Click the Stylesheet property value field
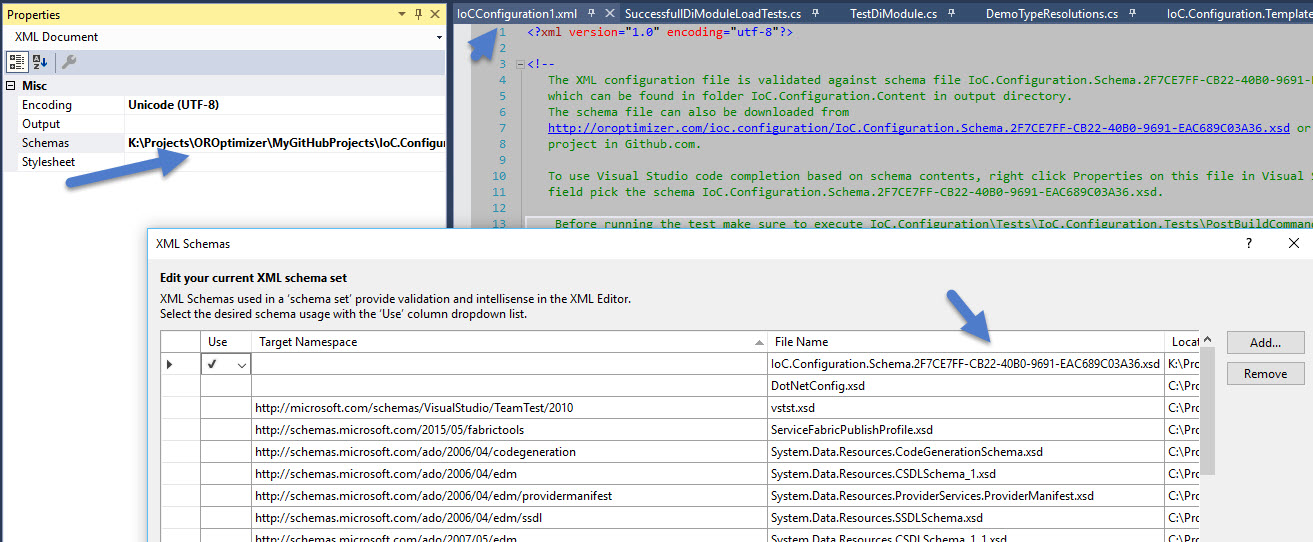 285,162
